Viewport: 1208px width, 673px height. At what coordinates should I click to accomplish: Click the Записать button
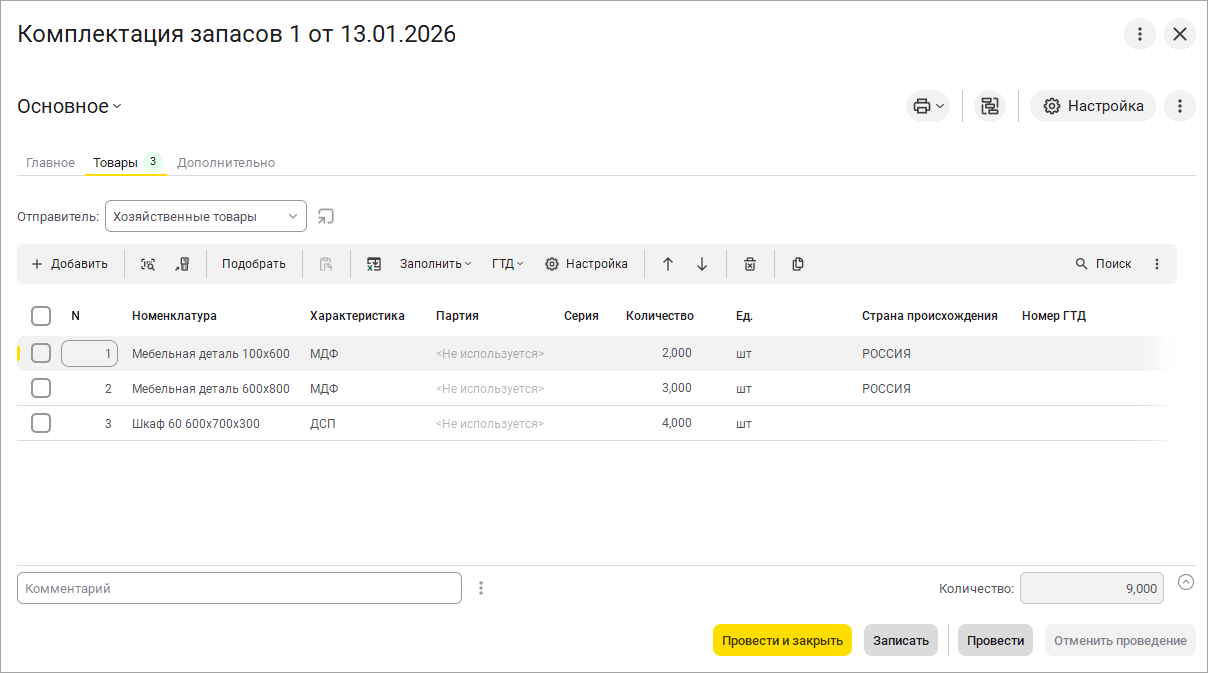tap(900, 640)
